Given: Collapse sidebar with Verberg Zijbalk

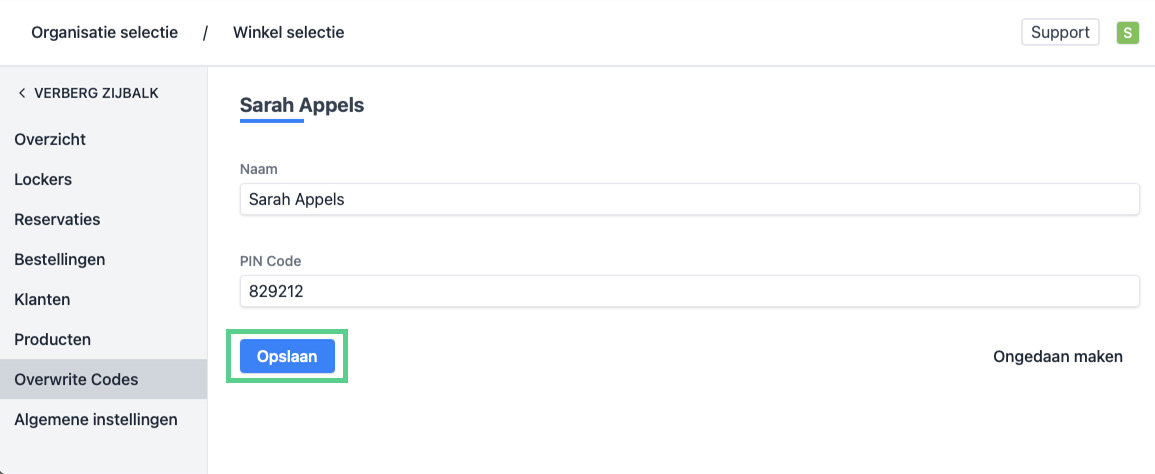Looking at the screenshot, I should tap(88, 93).
